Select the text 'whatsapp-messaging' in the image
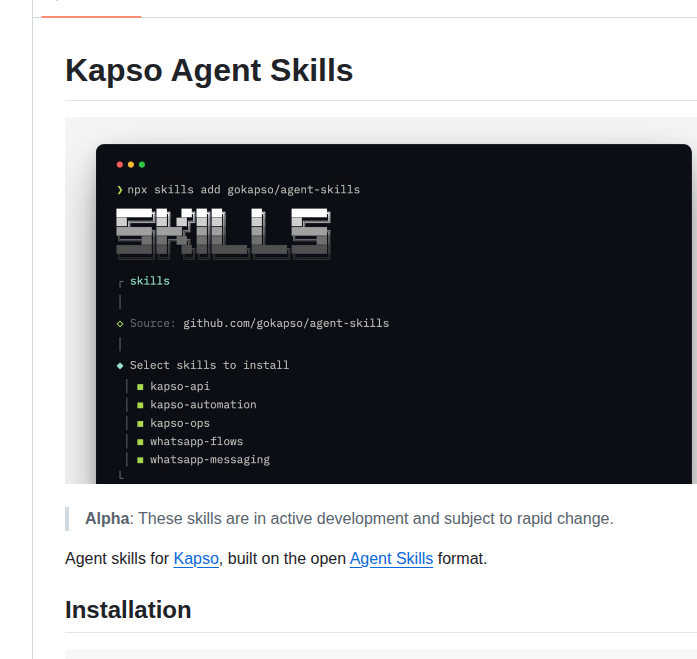 coord(210,460)
